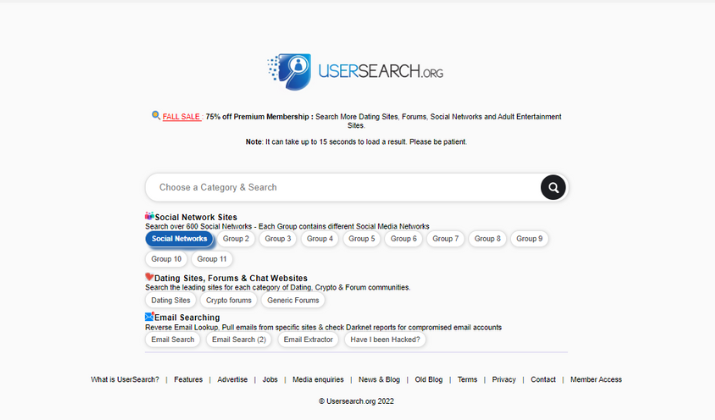Click the © Usersearch.org 2022 copyright text
The height and width of the screenshot is (420, 715).
pyautogui.click(x=356, y=401)
